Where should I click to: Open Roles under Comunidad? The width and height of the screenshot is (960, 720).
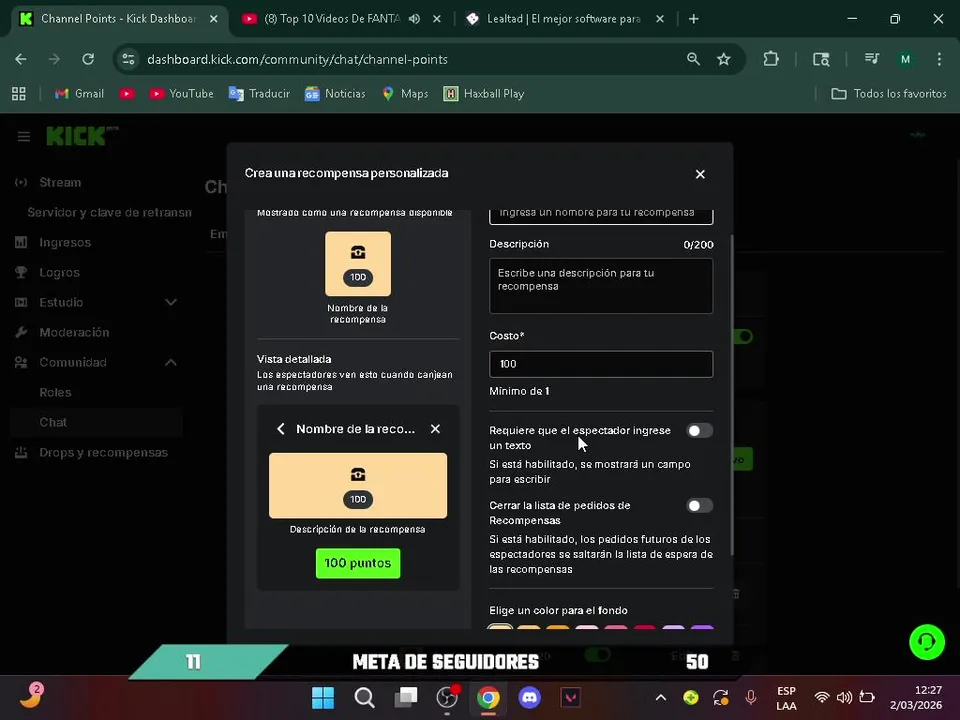(x=55, y=392)
